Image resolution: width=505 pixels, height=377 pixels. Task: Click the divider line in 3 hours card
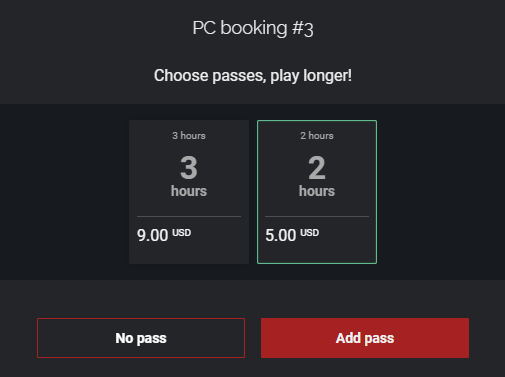click(x=189, y=216)
